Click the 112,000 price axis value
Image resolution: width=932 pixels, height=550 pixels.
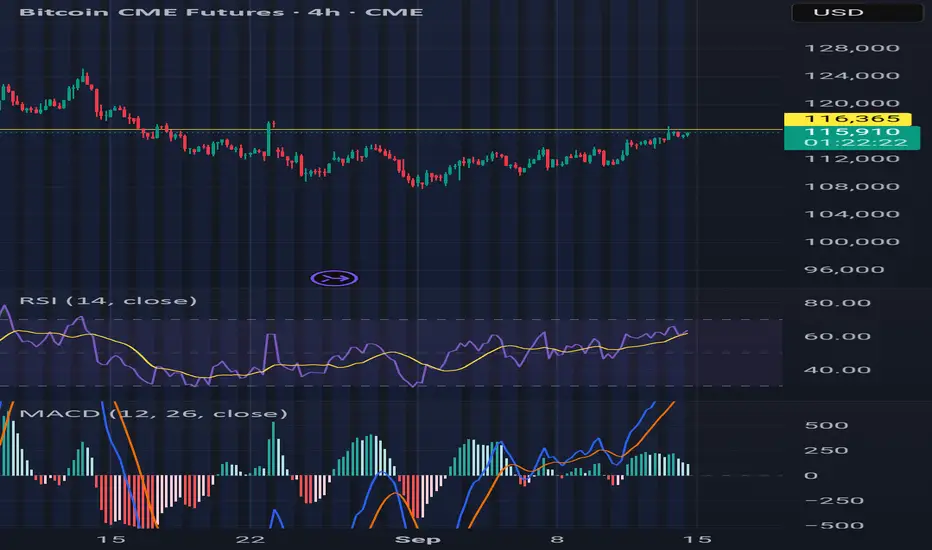(x=851, y=159)
